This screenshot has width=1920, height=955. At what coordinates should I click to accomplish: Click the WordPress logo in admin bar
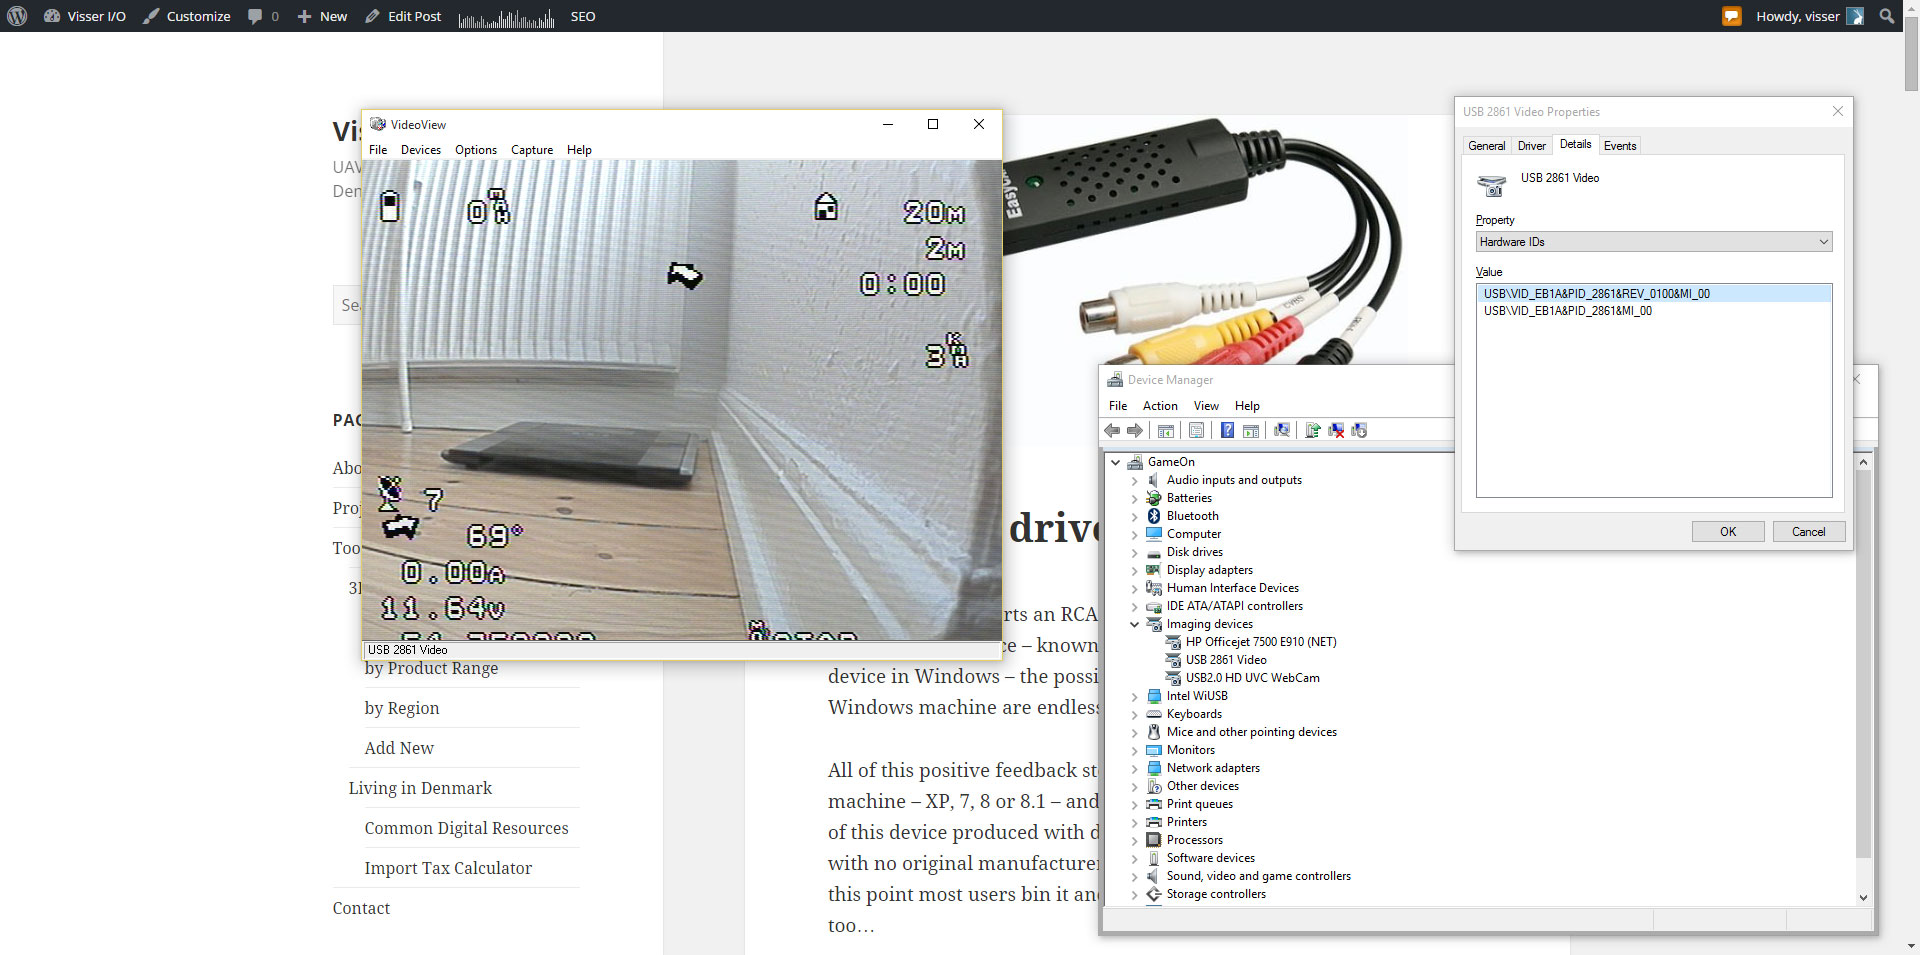[x=16, y=16]
